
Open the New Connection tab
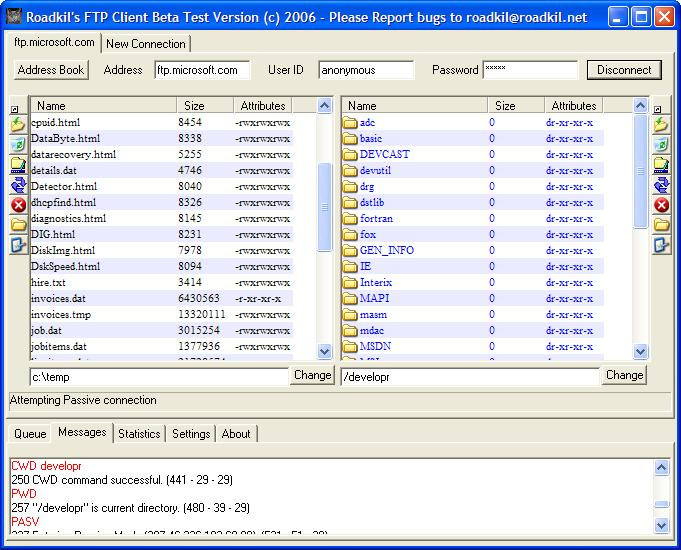pos(145,44)
